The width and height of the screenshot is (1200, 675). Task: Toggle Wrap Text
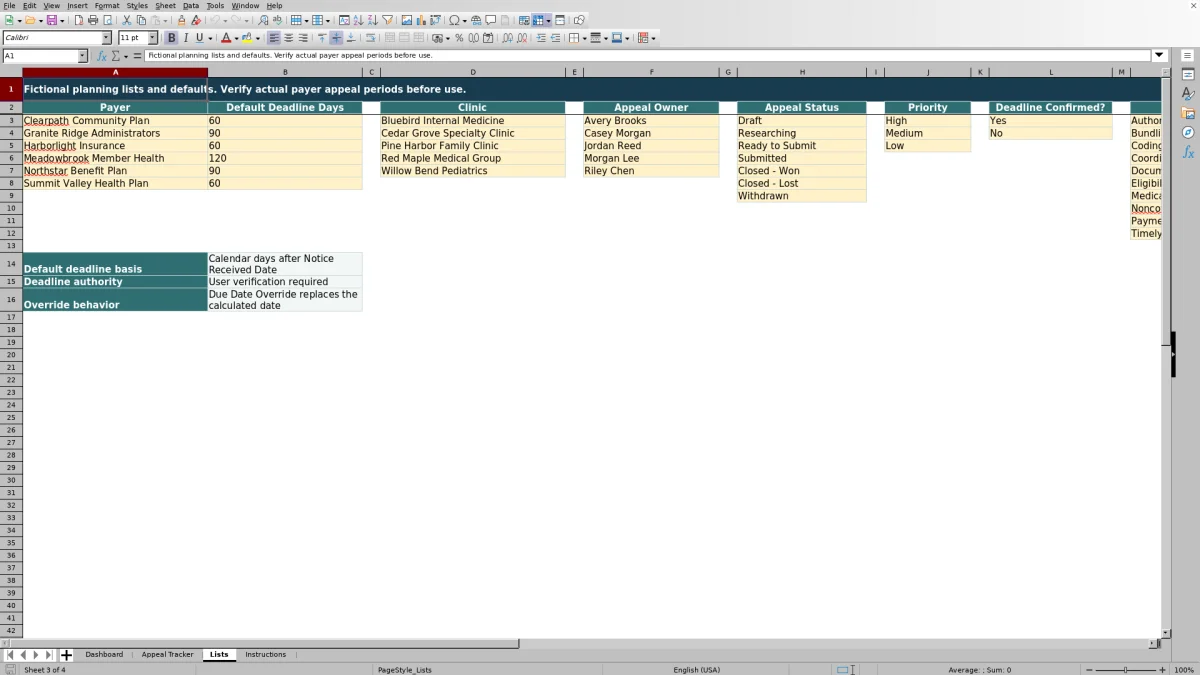(x=369, y=38)
